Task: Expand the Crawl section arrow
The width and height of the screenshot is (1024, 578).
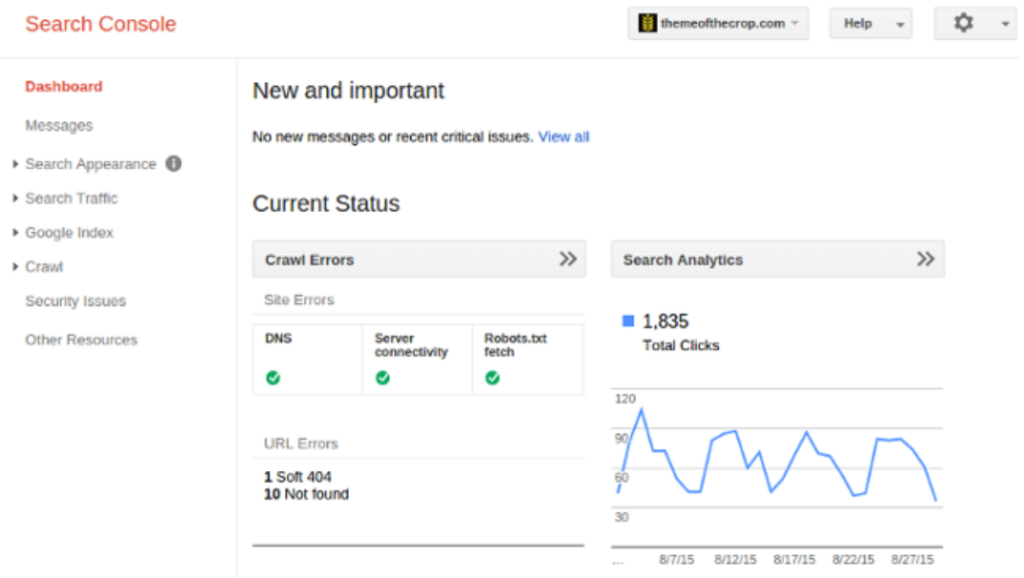Action: tap(15, 266)
